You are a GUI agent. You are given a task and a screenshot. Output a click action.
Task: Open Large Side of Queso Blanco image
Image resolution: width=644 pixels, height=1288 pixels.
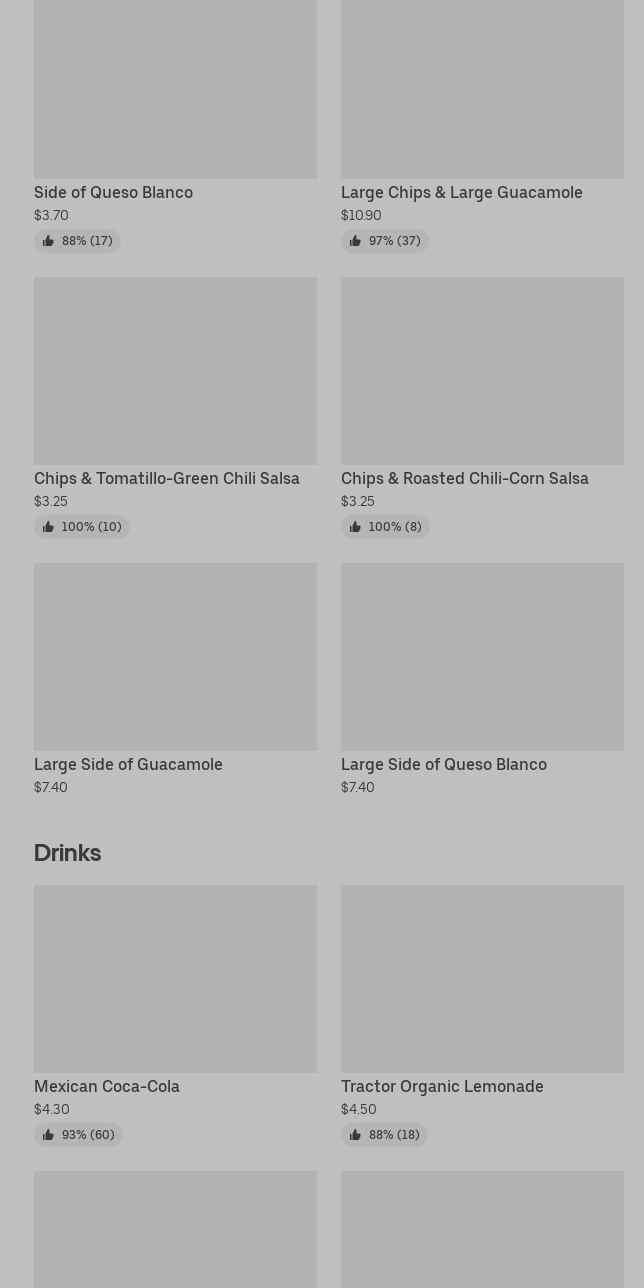point(482,656)
